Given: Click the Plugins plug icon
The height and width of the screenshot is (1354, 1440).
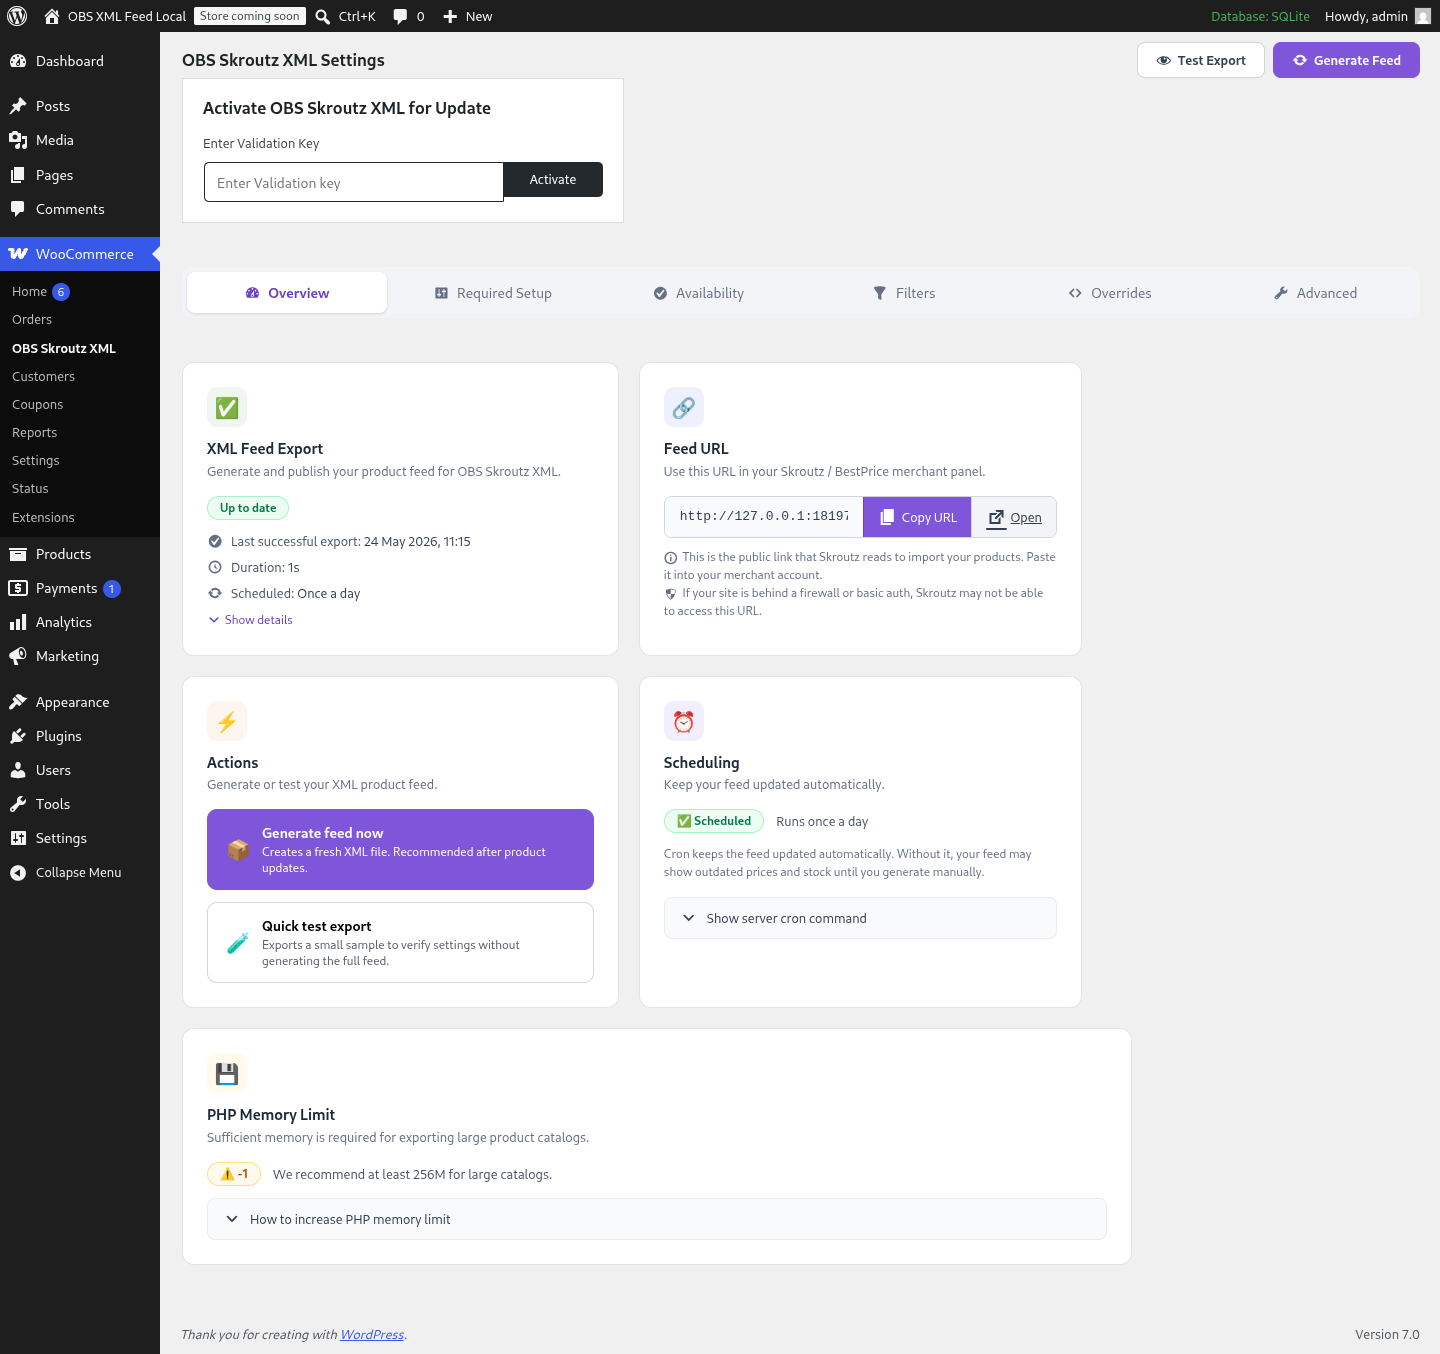Looking at the screenshot, I should (x=18, y=736).
